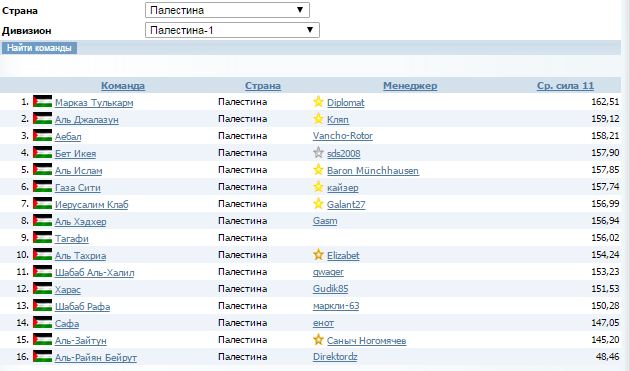Click the gold star beside Diplomat
The height and width of the screenshot is (371, 630).
tap(318, 102)
